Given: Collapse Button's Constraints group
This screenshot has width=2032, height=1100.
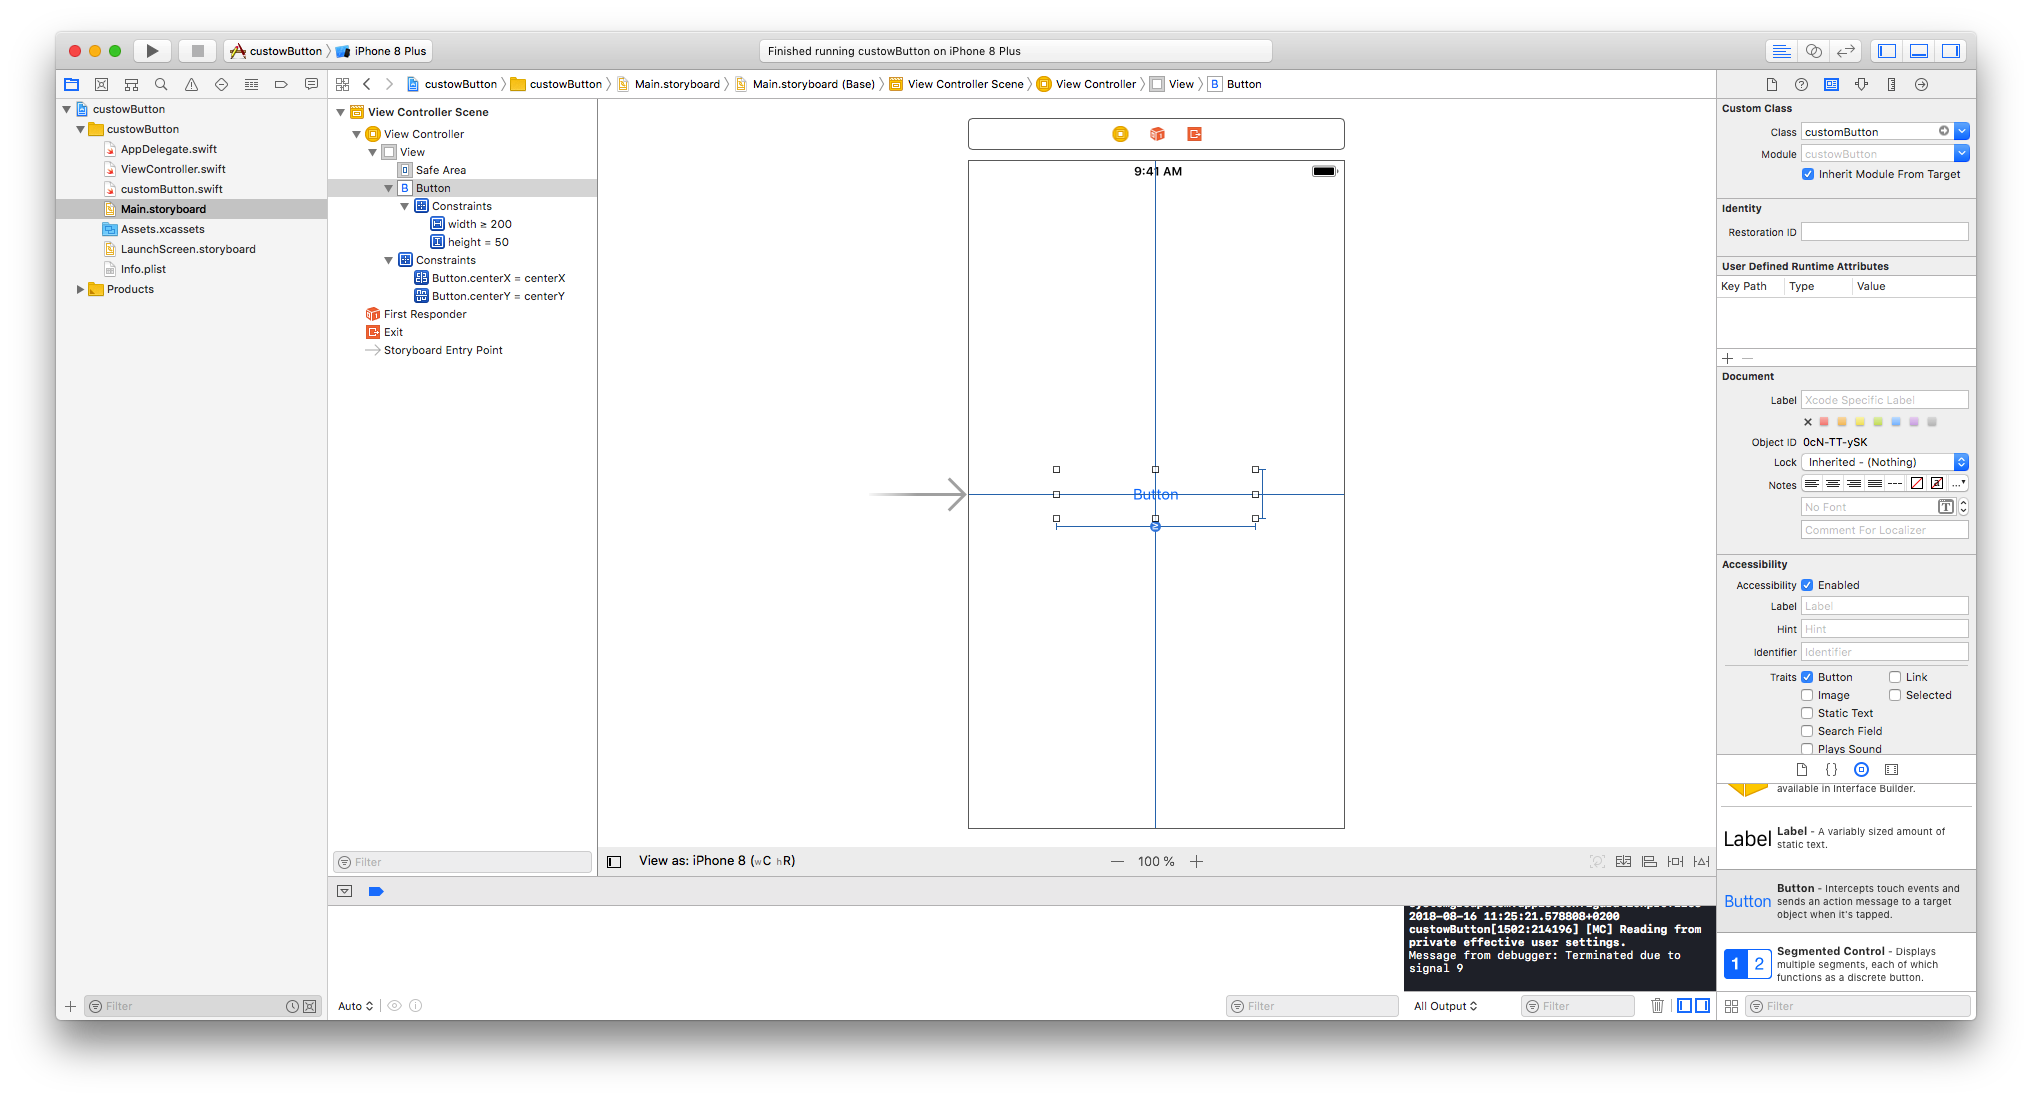Looking at the screenshot, I should pyautogui.click(x=405, y=207).
